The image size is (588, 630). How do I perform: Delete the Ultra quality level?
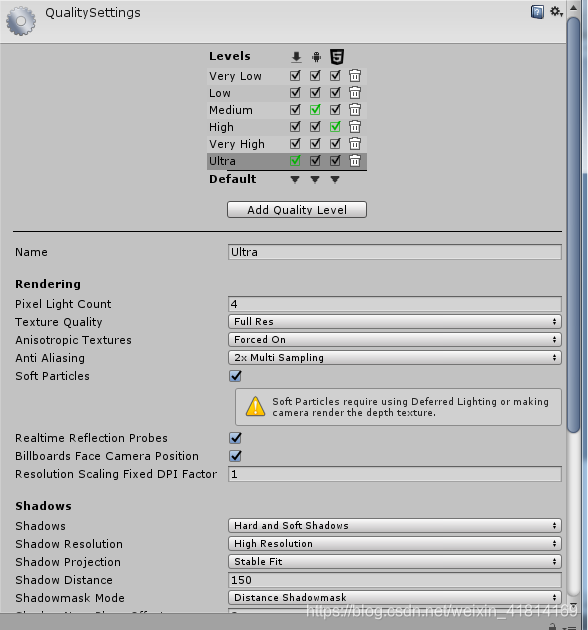tap(354, 161)
